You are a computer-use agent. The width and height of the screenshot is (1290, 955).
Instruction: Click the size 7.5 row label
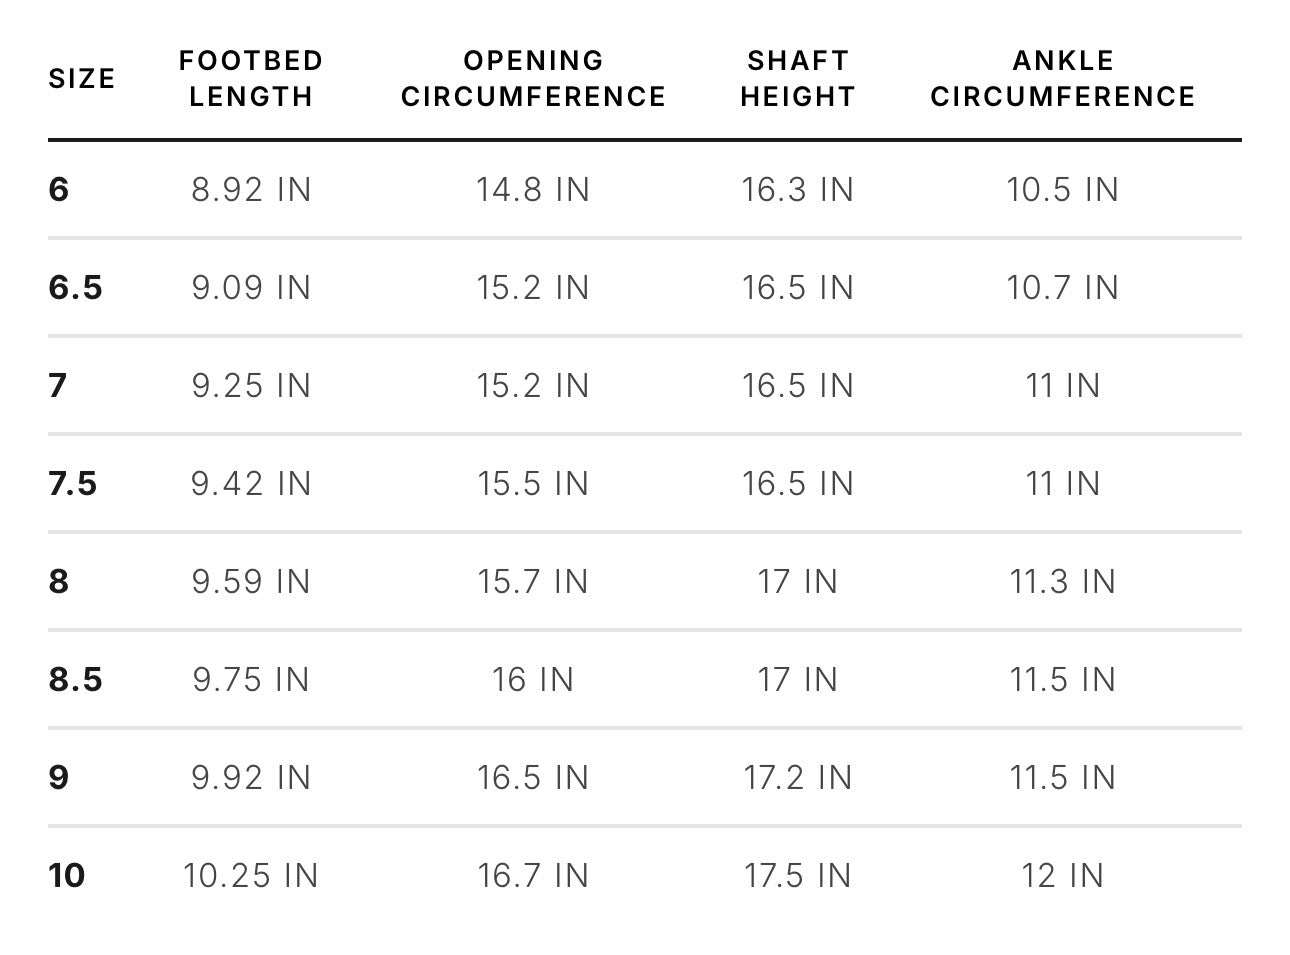(73, 483)
